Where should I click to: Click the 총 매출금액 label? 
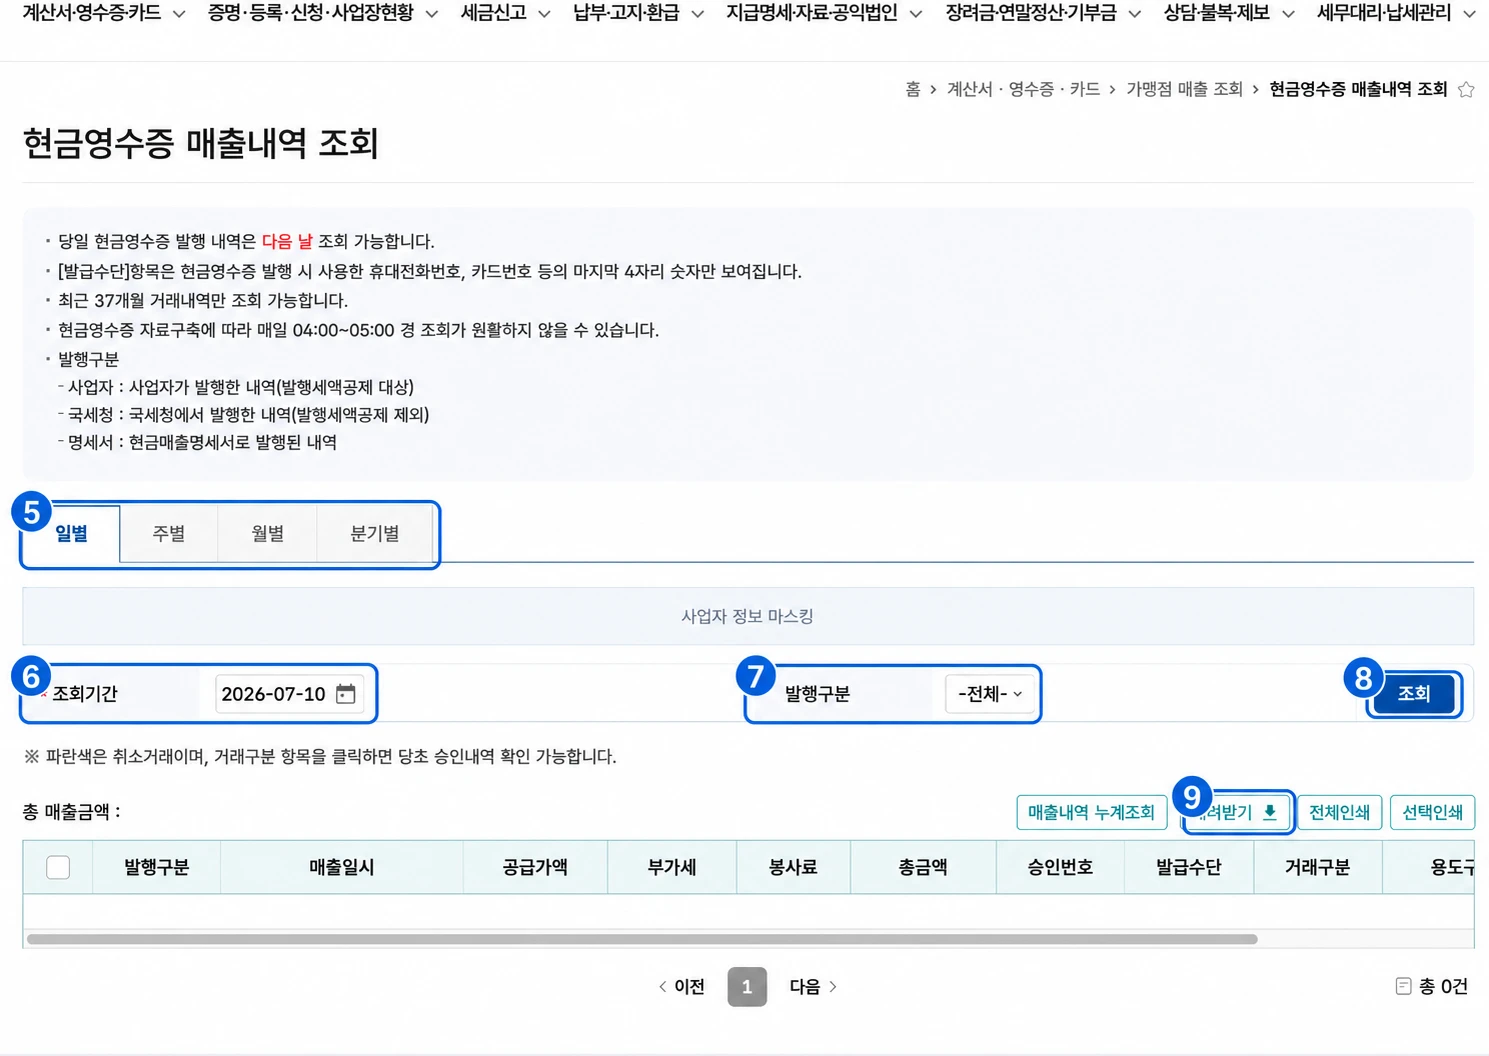pos(71,812)
